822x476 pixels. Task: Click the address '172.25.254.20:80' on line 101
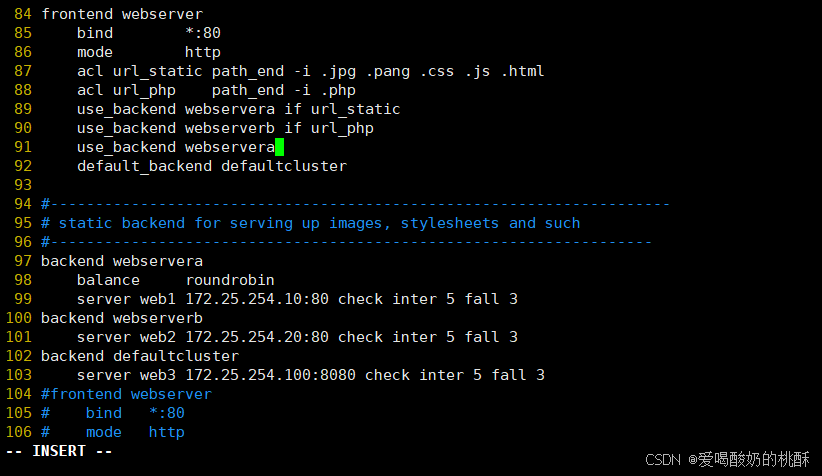(257, 337)
